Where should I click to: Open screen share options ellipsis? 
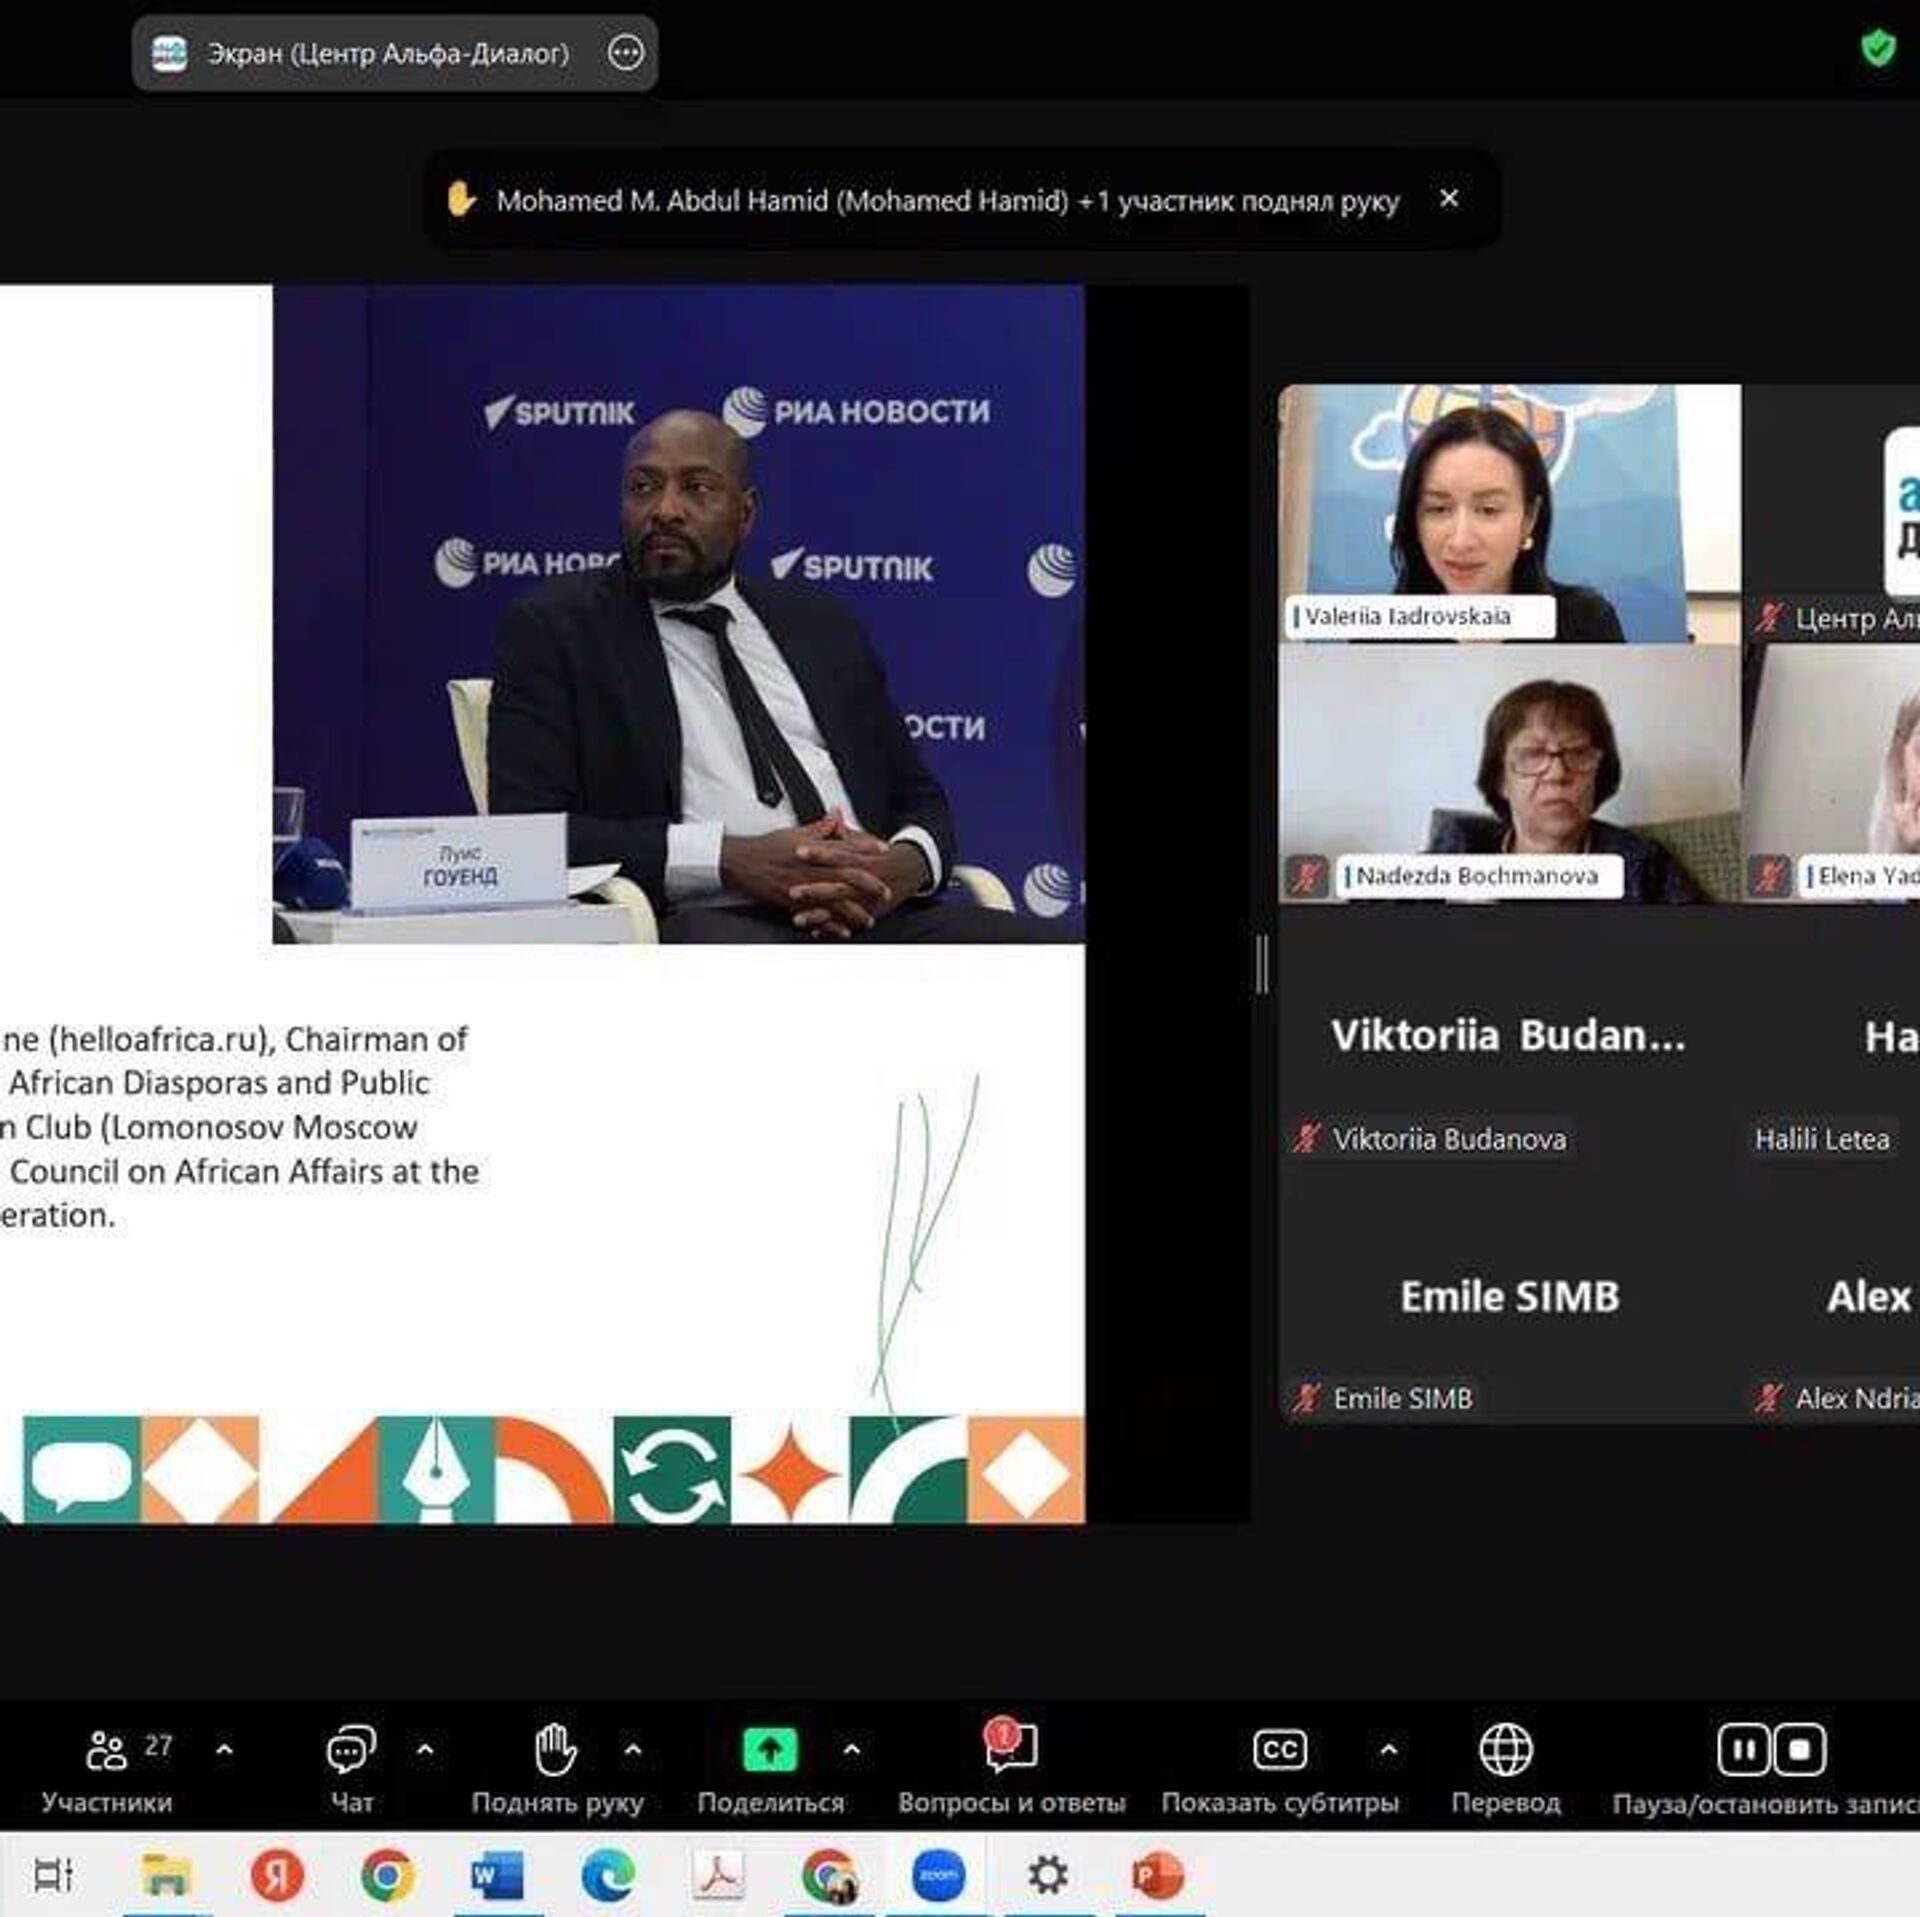click(x=626, y=52)
